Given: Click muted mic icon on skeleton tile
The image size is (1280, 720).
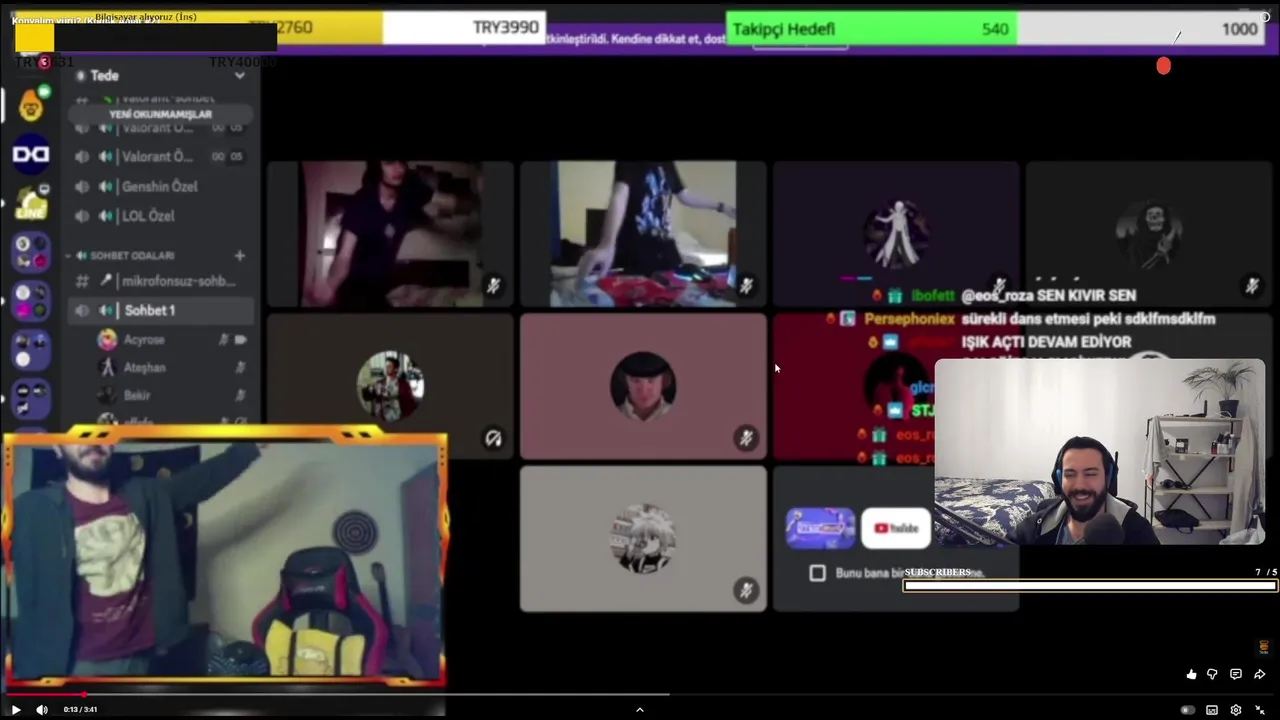Looking at the screenshot, I should [x=1251, y=286].
